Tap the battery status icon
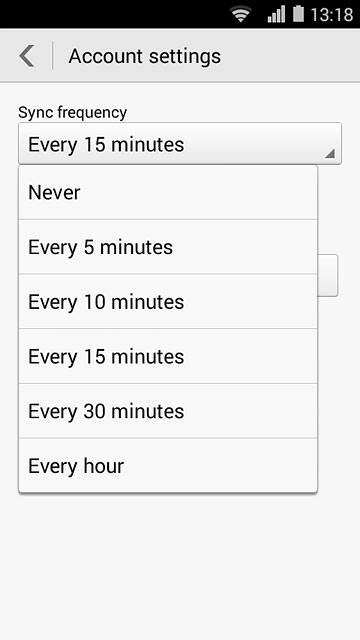This screenshot has height=640, width=360. (298, 14)
